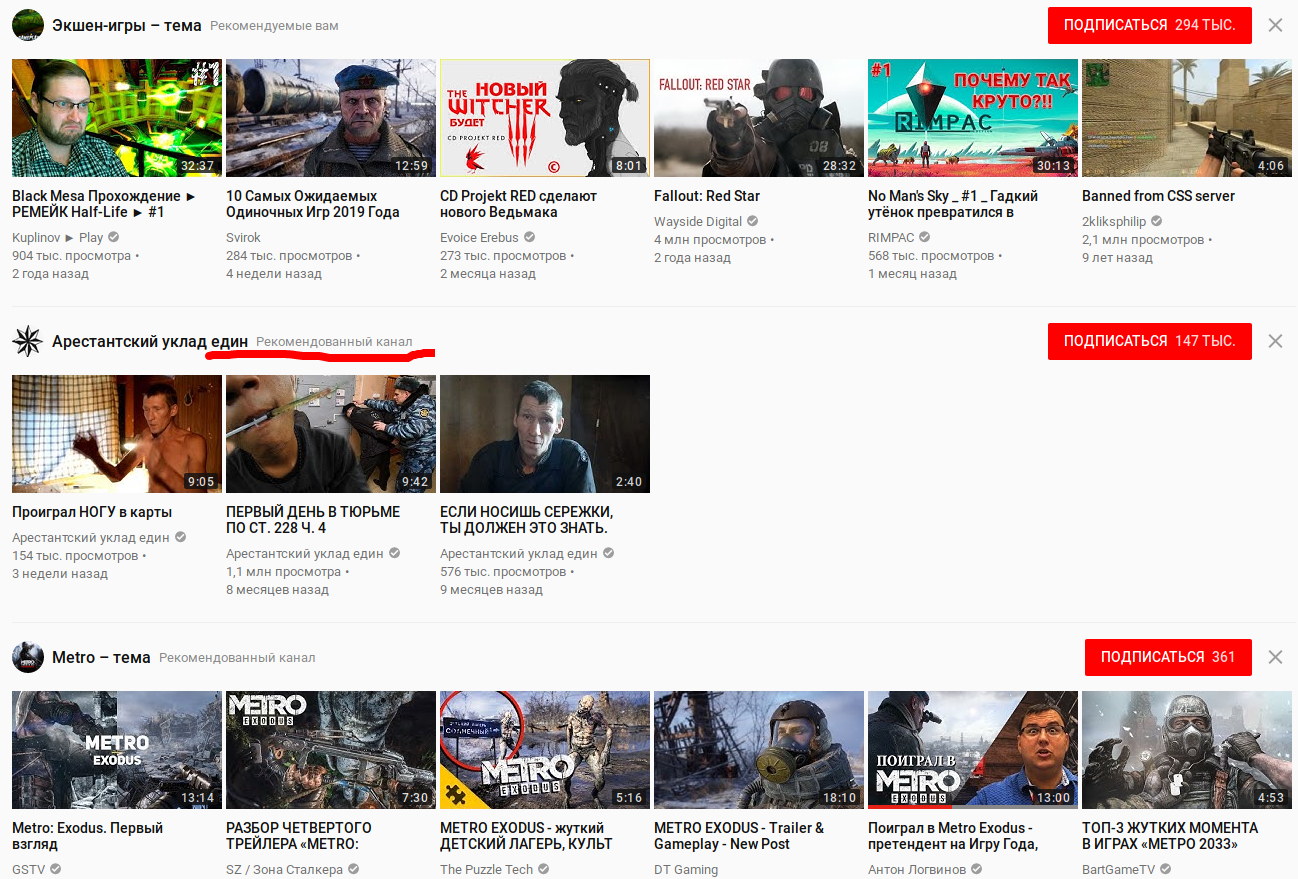Visit the RIMPAC channel link
1298x879 pixels.
coord(891,238)
